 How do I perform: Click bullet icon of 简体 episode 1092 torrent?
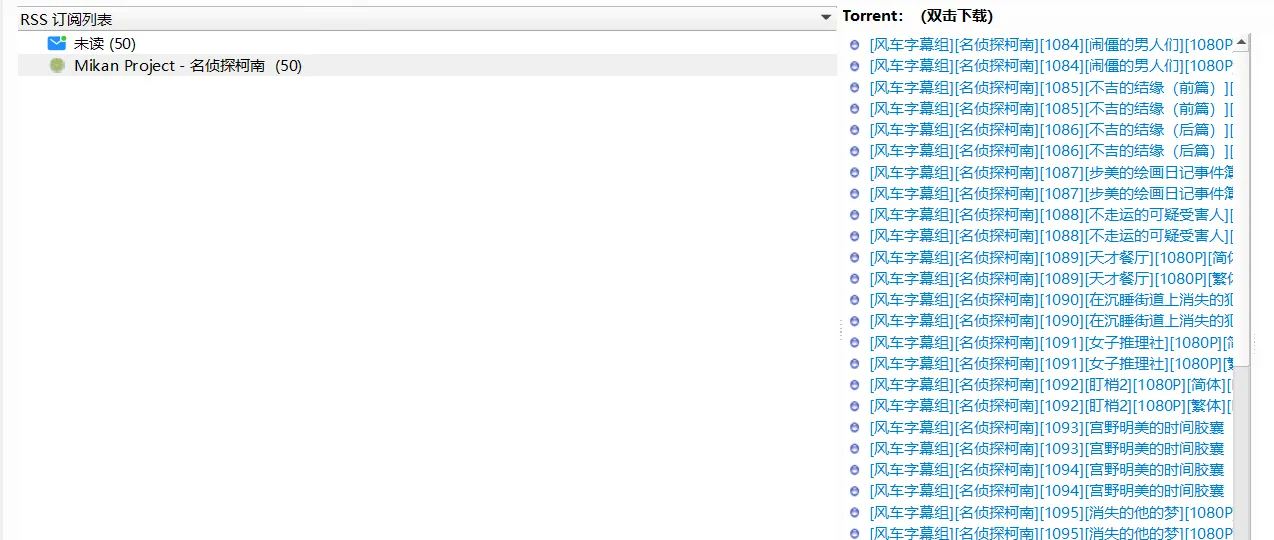tap(854, 385)
